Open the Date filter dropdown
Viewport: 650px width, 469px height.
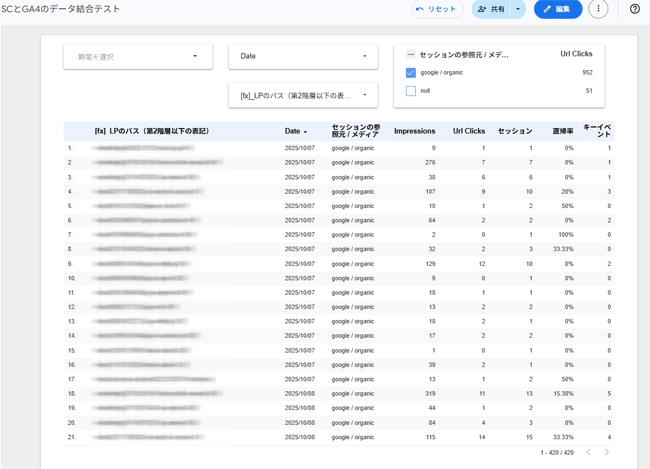click(x=303, y=56)
